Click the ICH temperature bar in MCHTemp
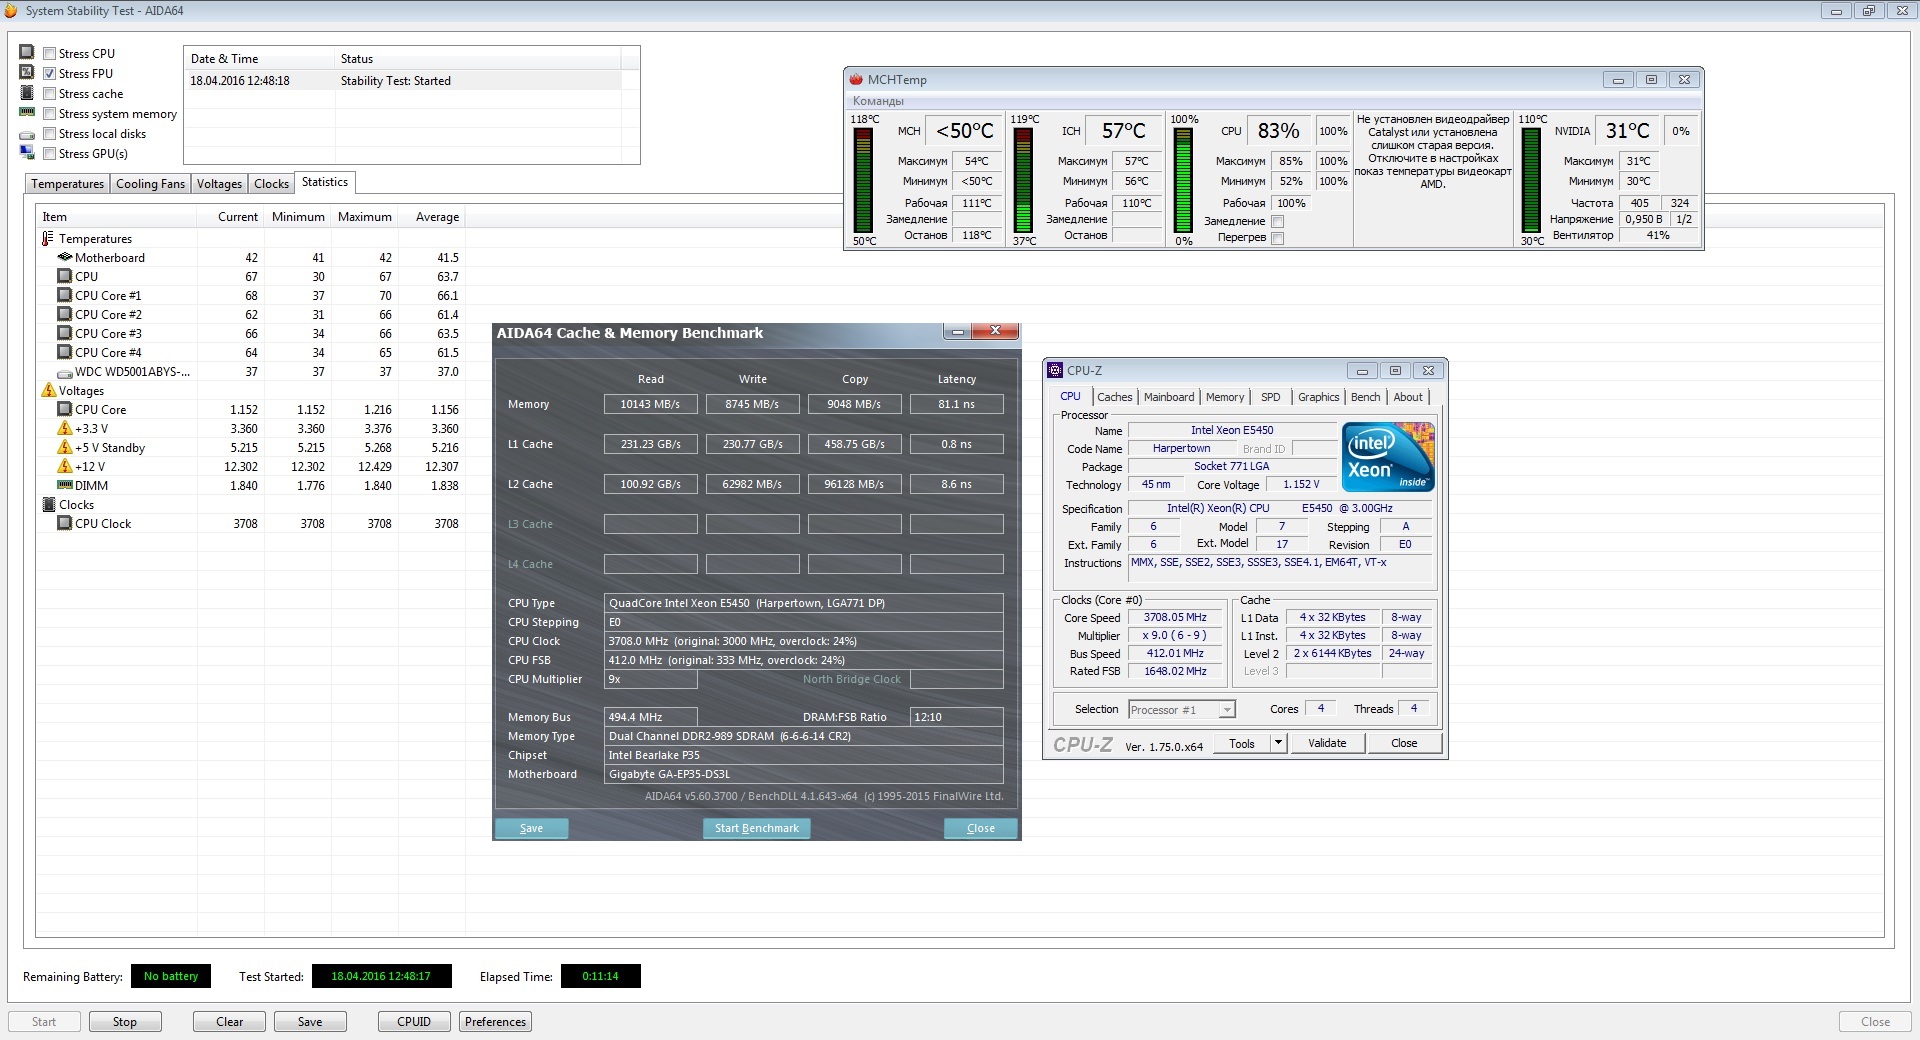The image size is (1920, 1040). click(x=1022, y=181)
